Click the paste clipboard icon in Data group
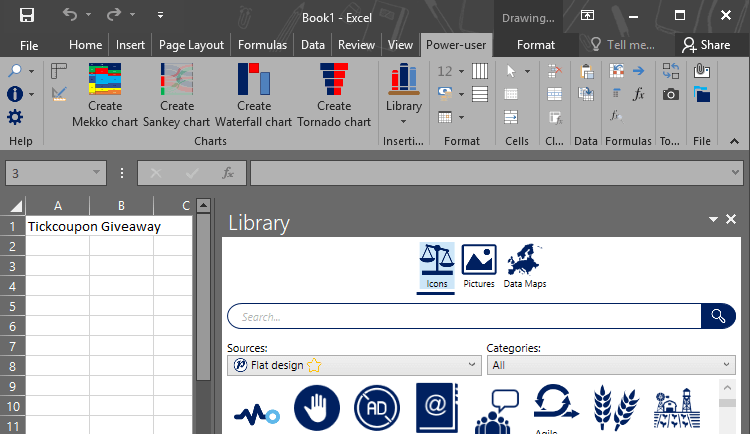The image size is (750, 434). coord(586,71)
